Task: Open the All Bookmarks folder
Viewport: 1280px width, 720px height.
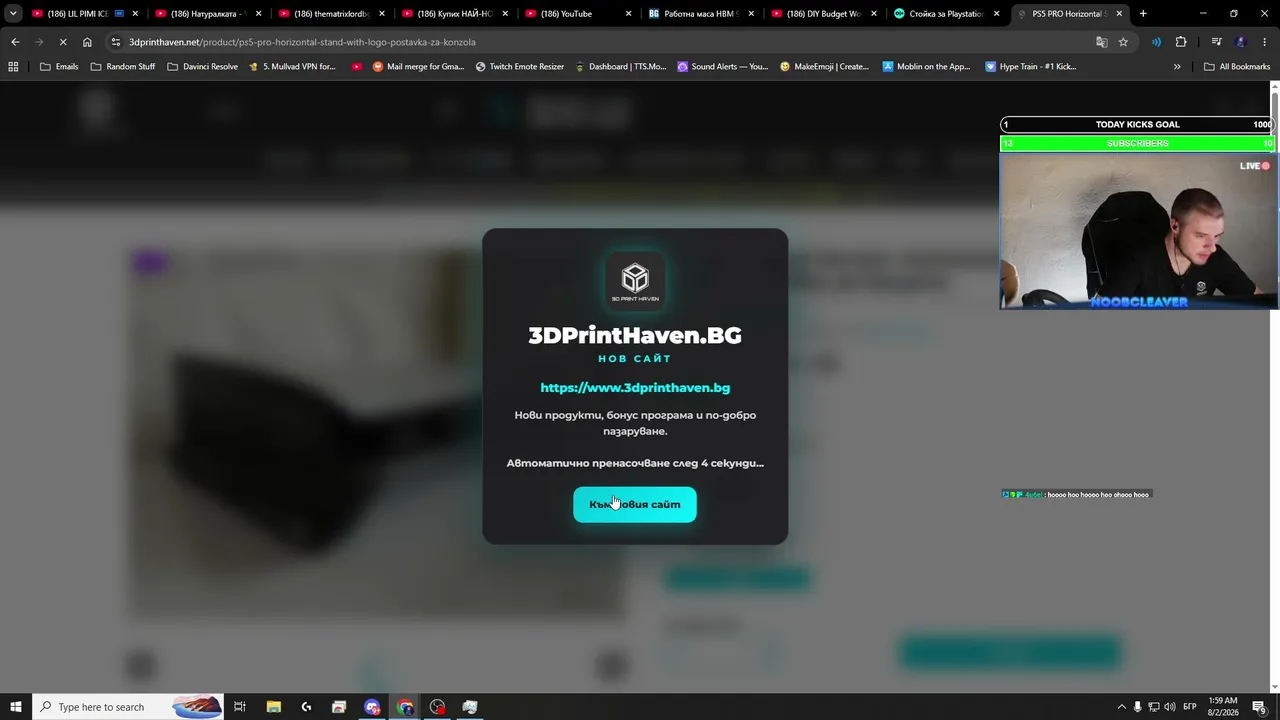Action: [x=1237, y=67]
